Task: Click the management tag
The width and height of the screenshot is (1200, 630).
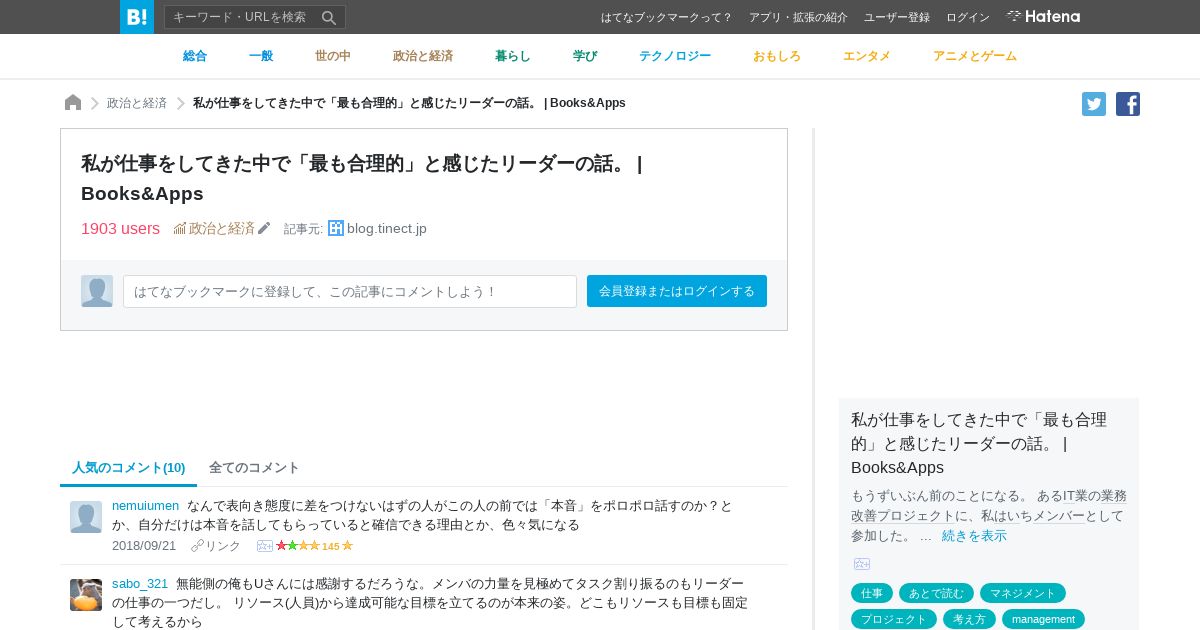Action: [1043, 619]
